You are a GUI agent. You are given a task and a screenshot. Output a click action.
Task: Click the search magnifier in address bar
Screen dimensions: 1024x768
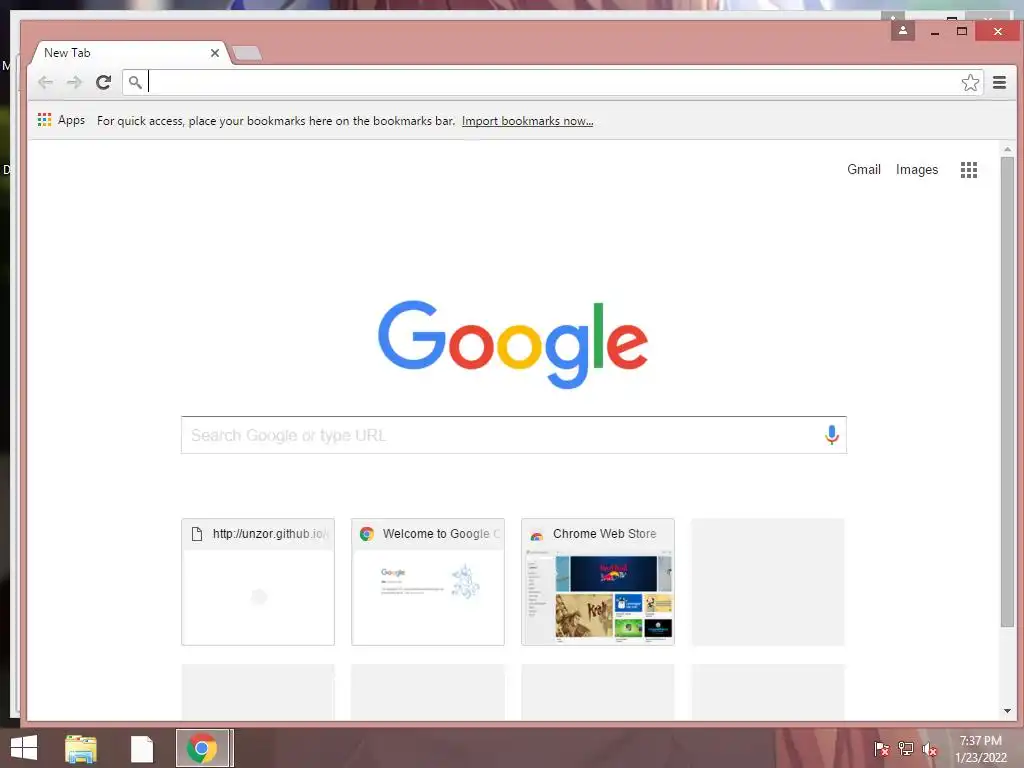[135, 82]
